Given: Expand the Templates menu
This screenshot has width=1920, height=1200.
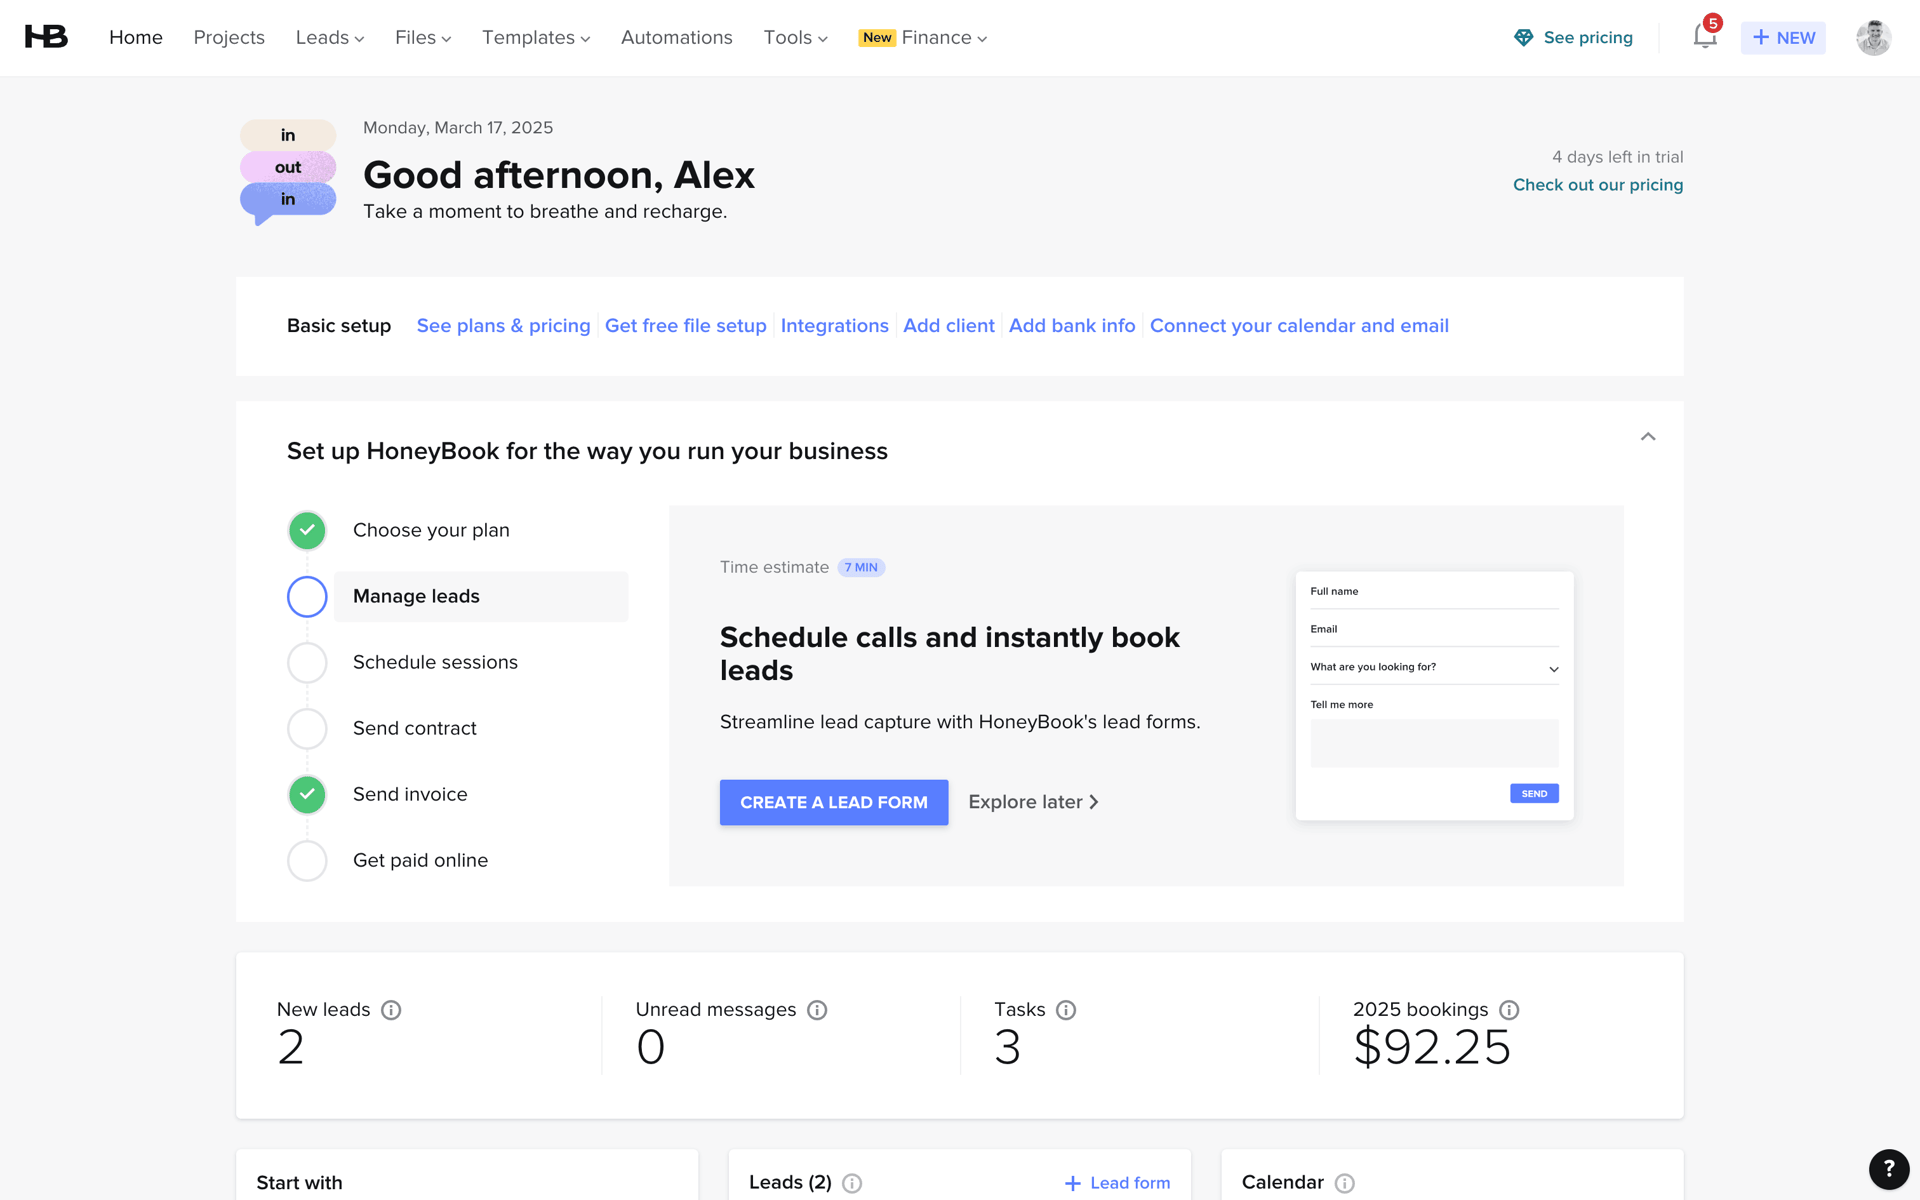Looking at the screenshot, I should [x=536, y=38].
